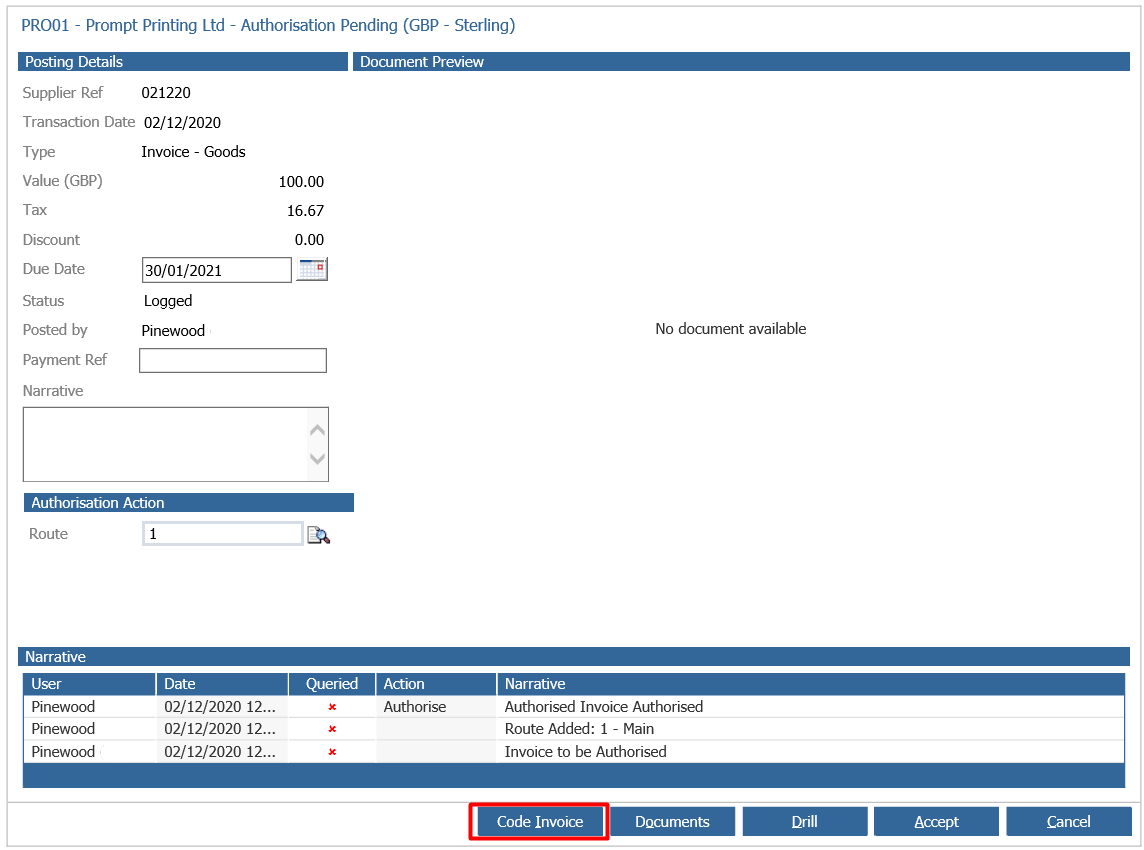The width and height of the screenshot is (1144, 850).
Task: Click the Value (GBP) amount 100.00
Action: pyautogui.click(x=301, y=182)
